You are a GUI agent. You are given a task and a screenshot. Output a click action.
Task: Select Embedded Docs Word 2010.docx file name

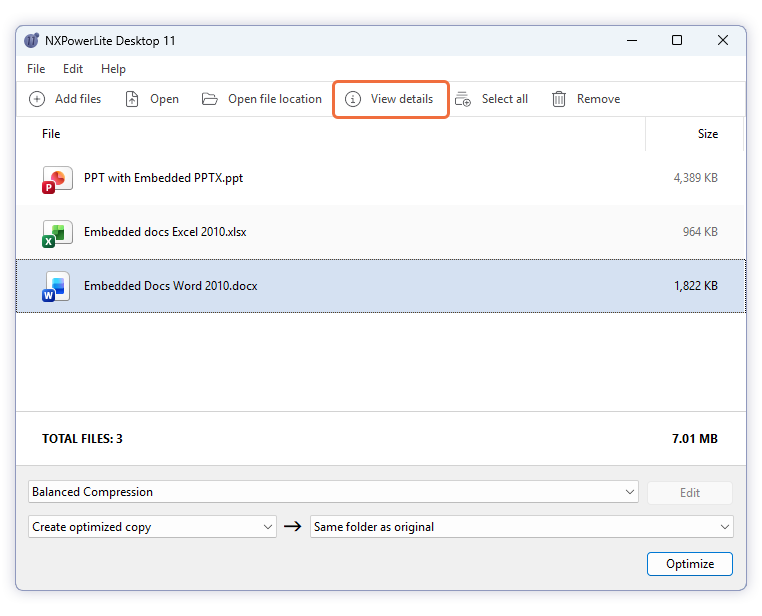(171, 286)
